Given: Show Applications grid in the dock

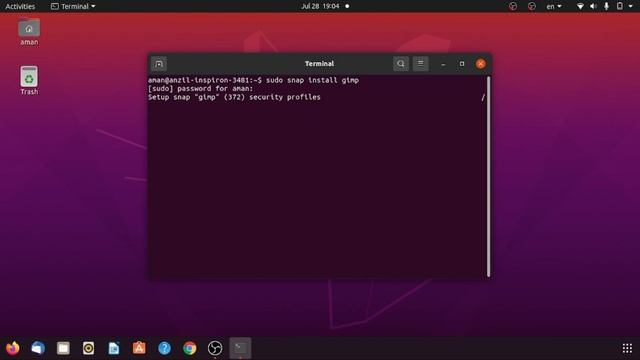Looking at the screenshot, I should (627, 348).
